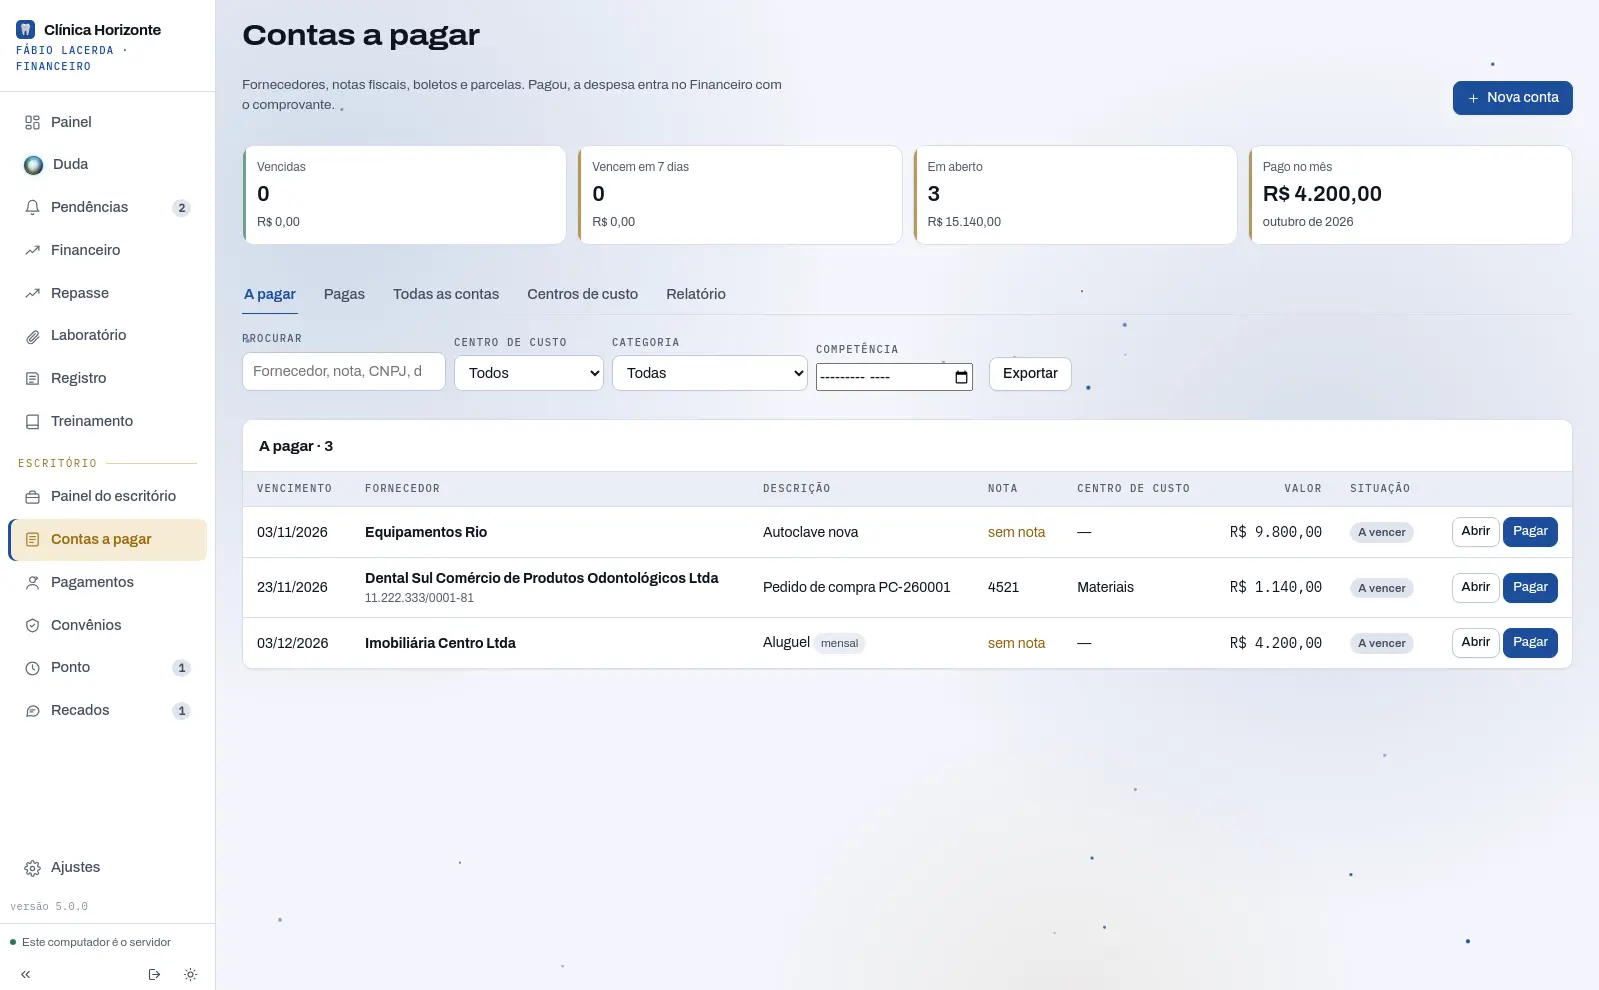Open the Relatório tab
This screenshot has width=1599, height=990.
pyautogui.click(x=696, y=294)
